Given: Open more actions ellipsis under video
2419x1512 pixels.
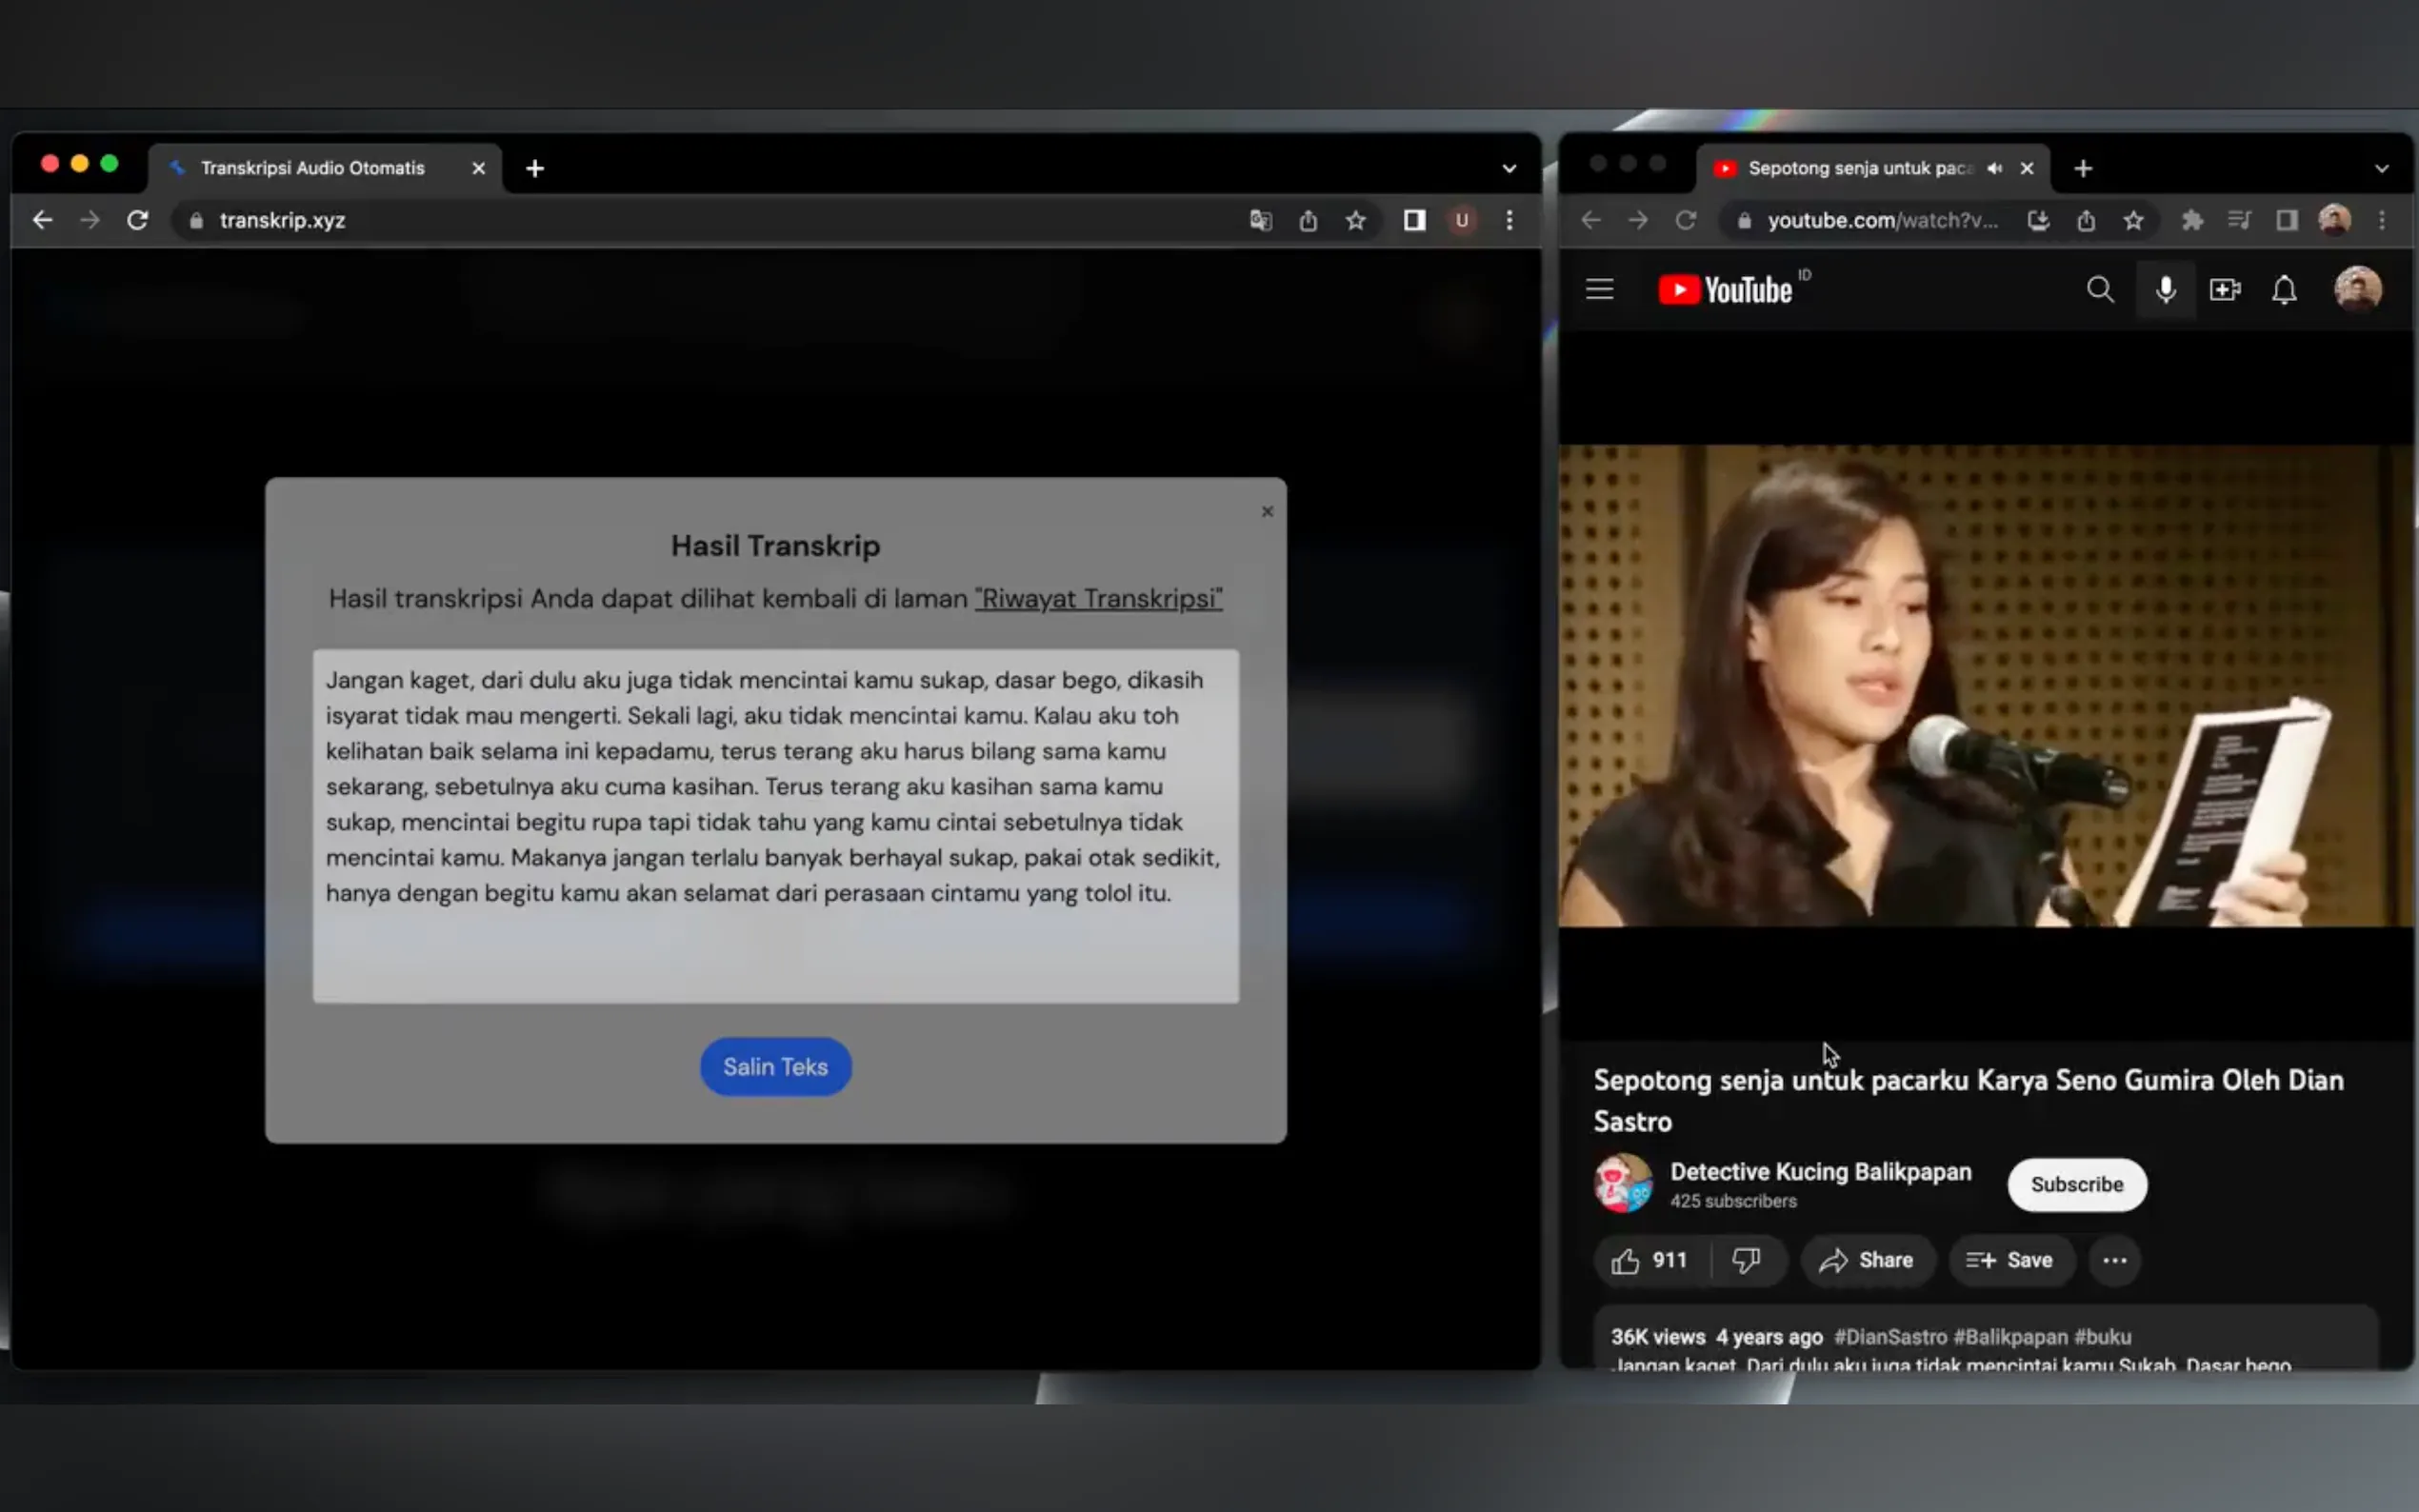Looking at the screenshot, I should pos(2114,1260).
